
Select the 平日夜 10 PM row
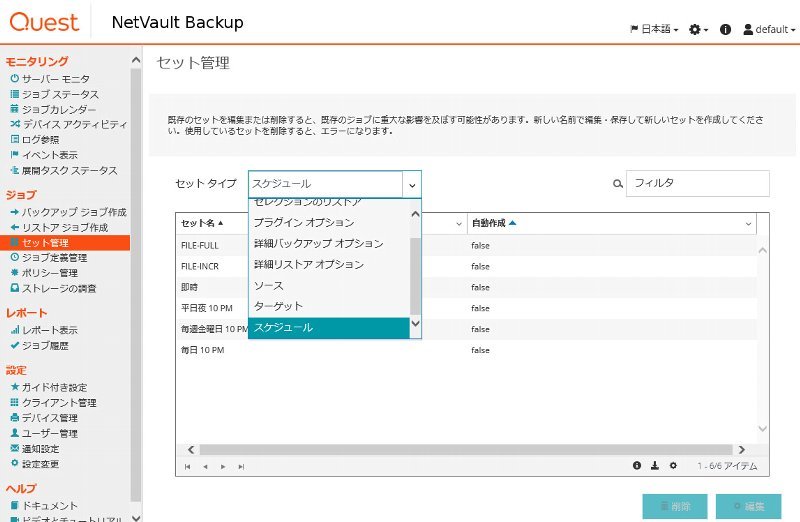(x=466, y=308)
